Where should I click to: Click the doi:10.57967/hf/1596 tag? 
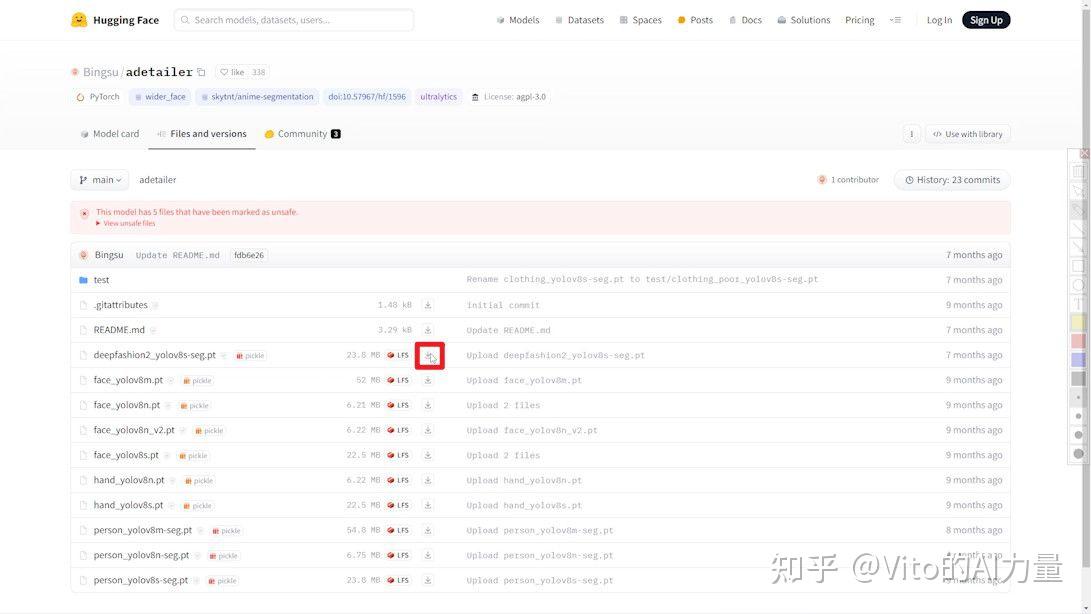[x=367, y=97]
